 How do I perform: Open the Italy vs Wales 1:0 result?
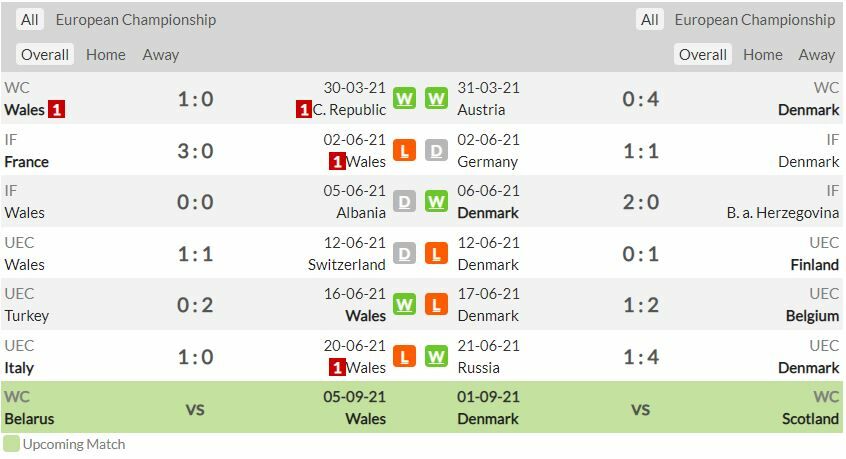(x=195, y=357)
